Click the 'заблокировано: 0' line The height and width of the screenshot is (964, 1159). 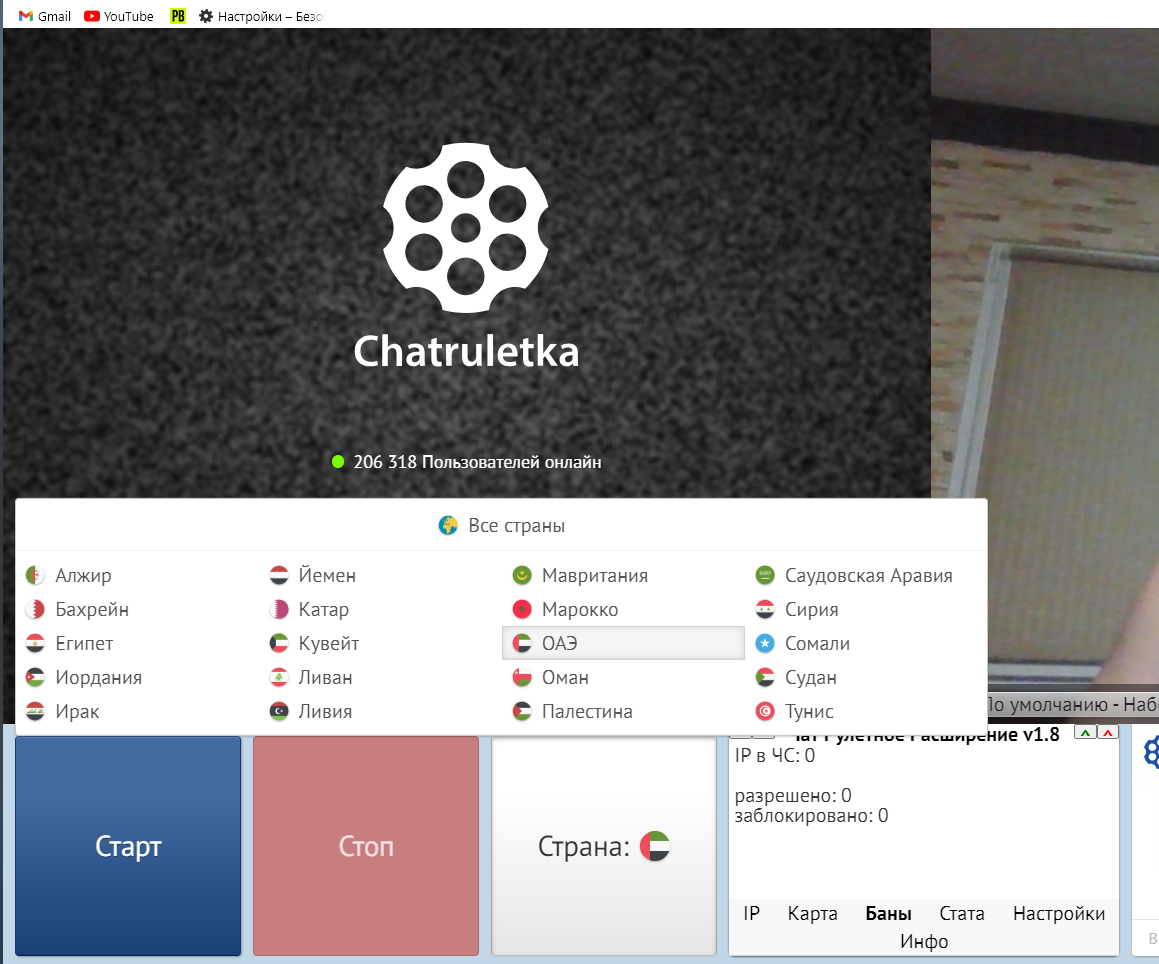(811, 815)
